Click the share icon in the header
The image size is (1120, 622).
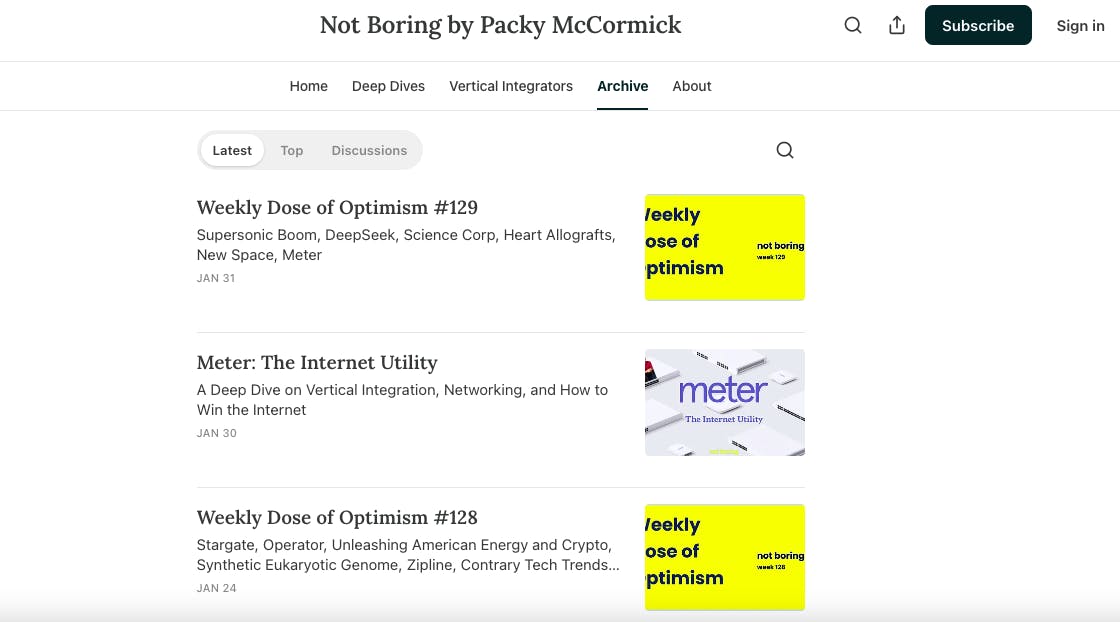tap(897, 26)
